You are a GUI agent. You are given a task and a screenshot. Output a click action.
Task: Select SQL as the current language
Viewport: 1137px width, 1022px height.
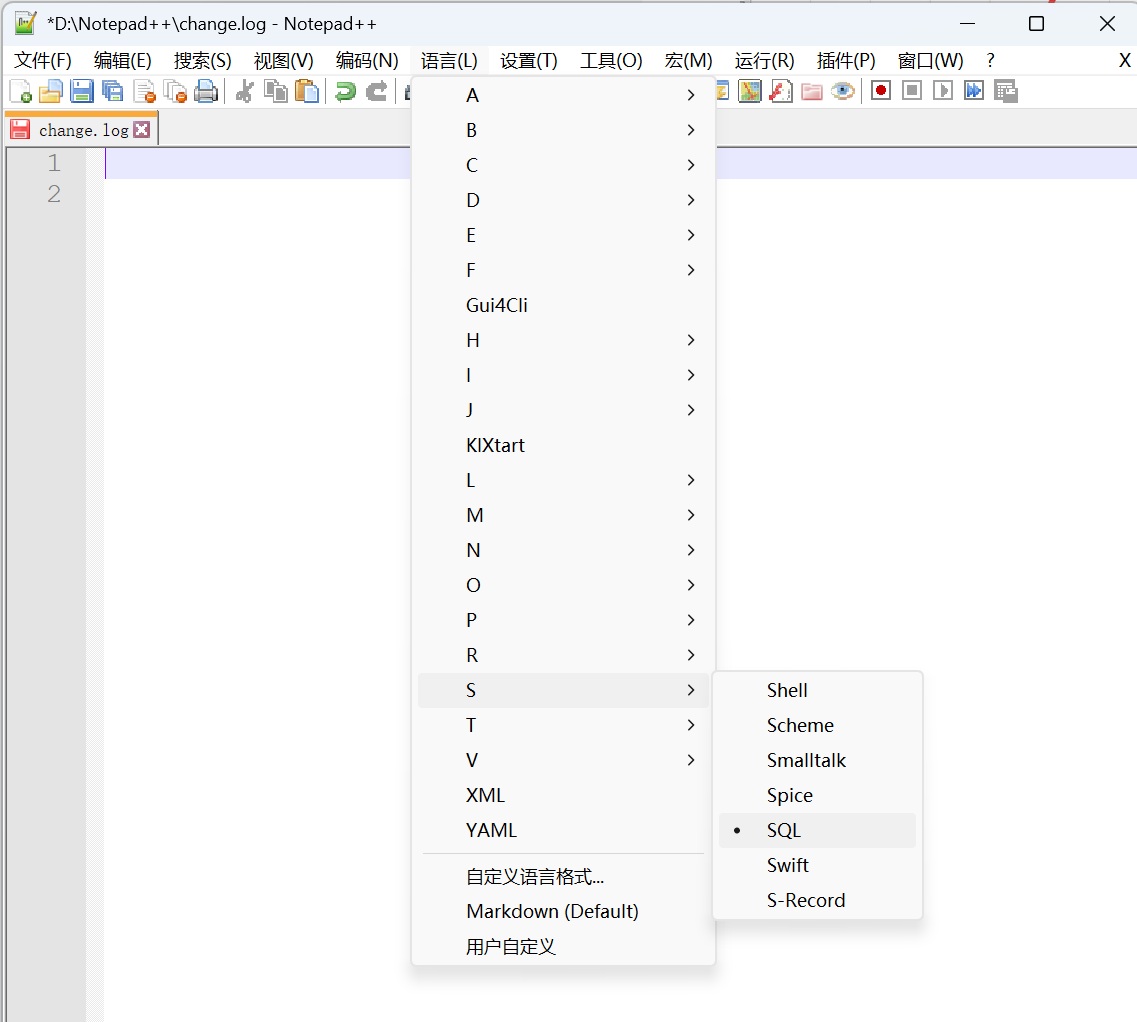[784, 830]
